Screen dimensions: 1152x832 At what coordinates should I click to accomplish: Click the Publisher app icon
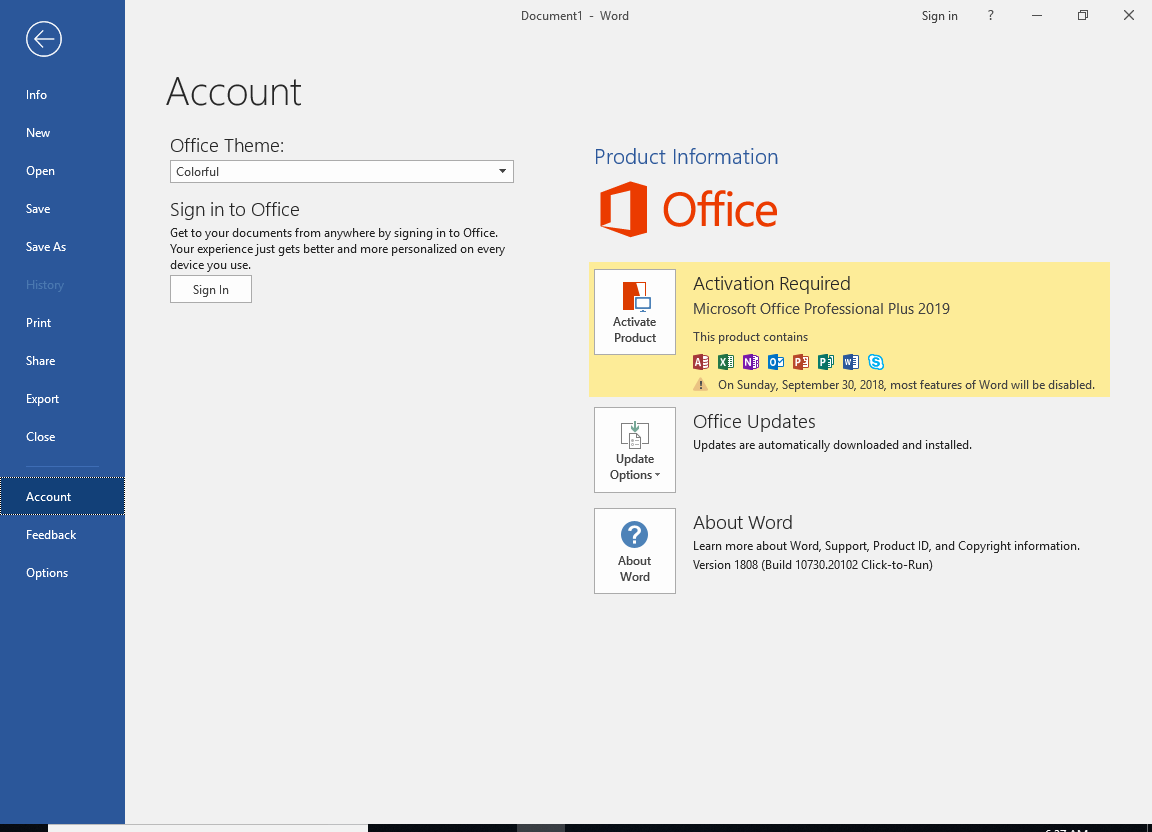[x=826, y=362]
